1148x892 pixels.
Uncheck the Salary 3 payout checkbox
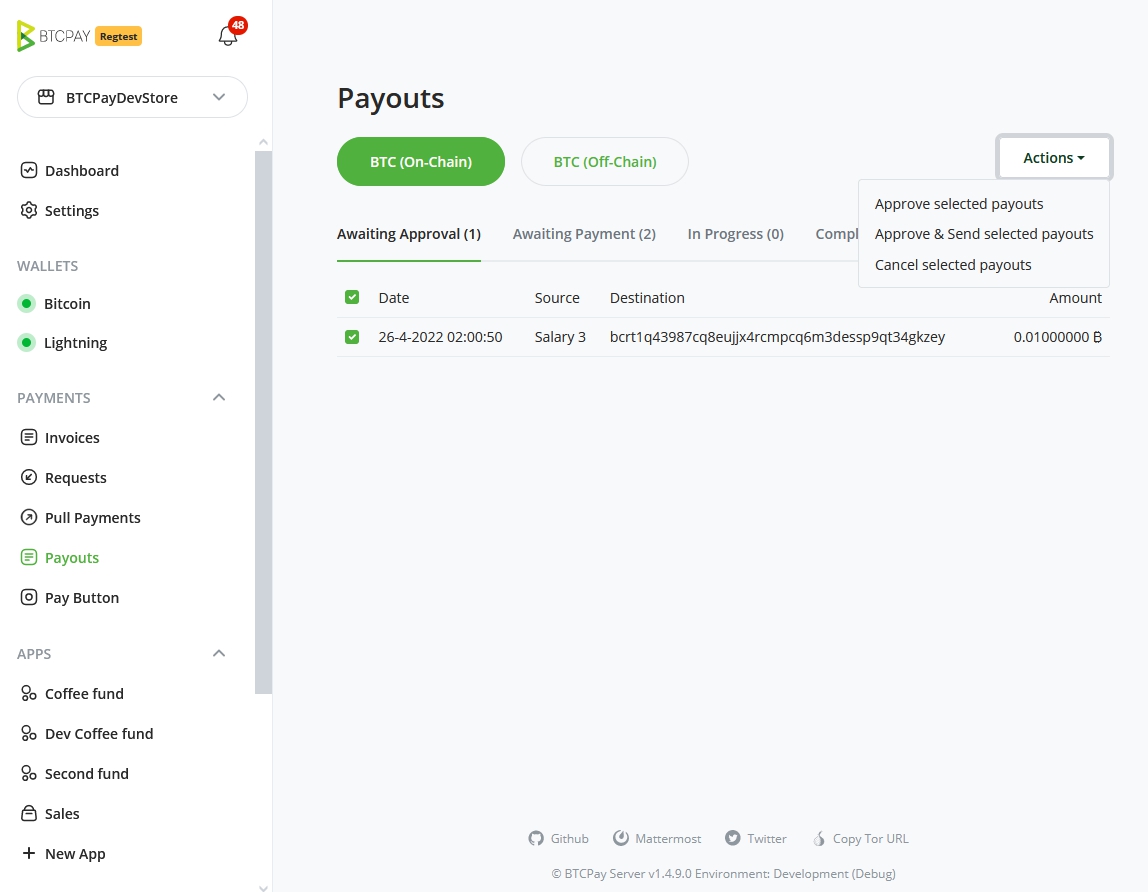[x=352, y=337]
